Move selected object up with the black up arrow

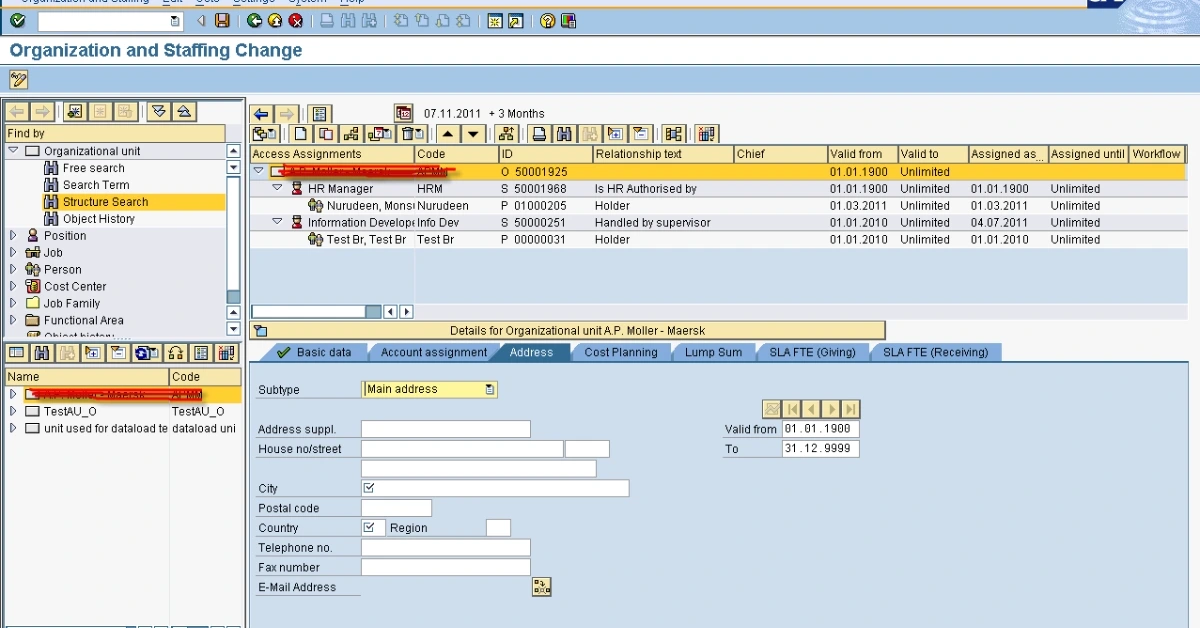click(x=448, y=134)
